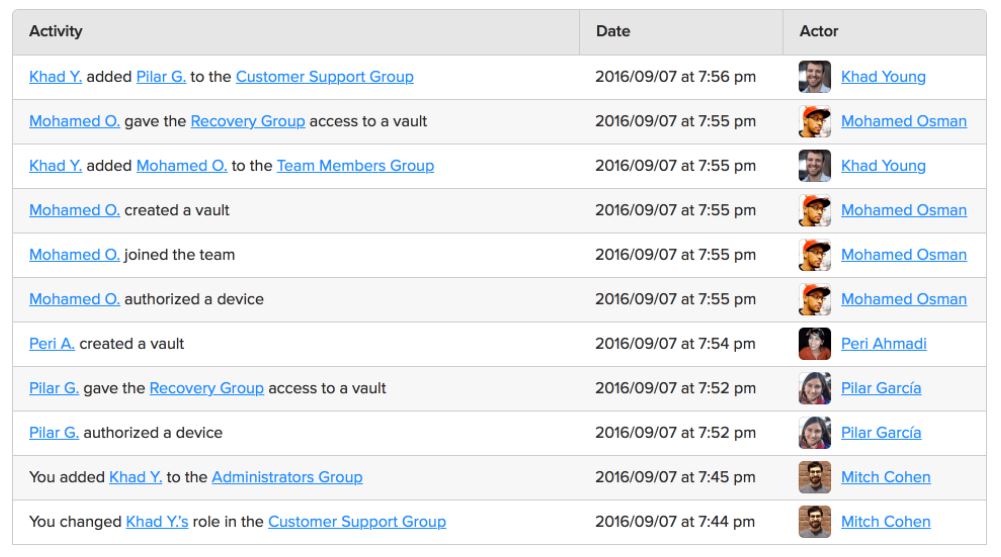Open the Customer Support Group link in the first row

click(x=324, y=77)
